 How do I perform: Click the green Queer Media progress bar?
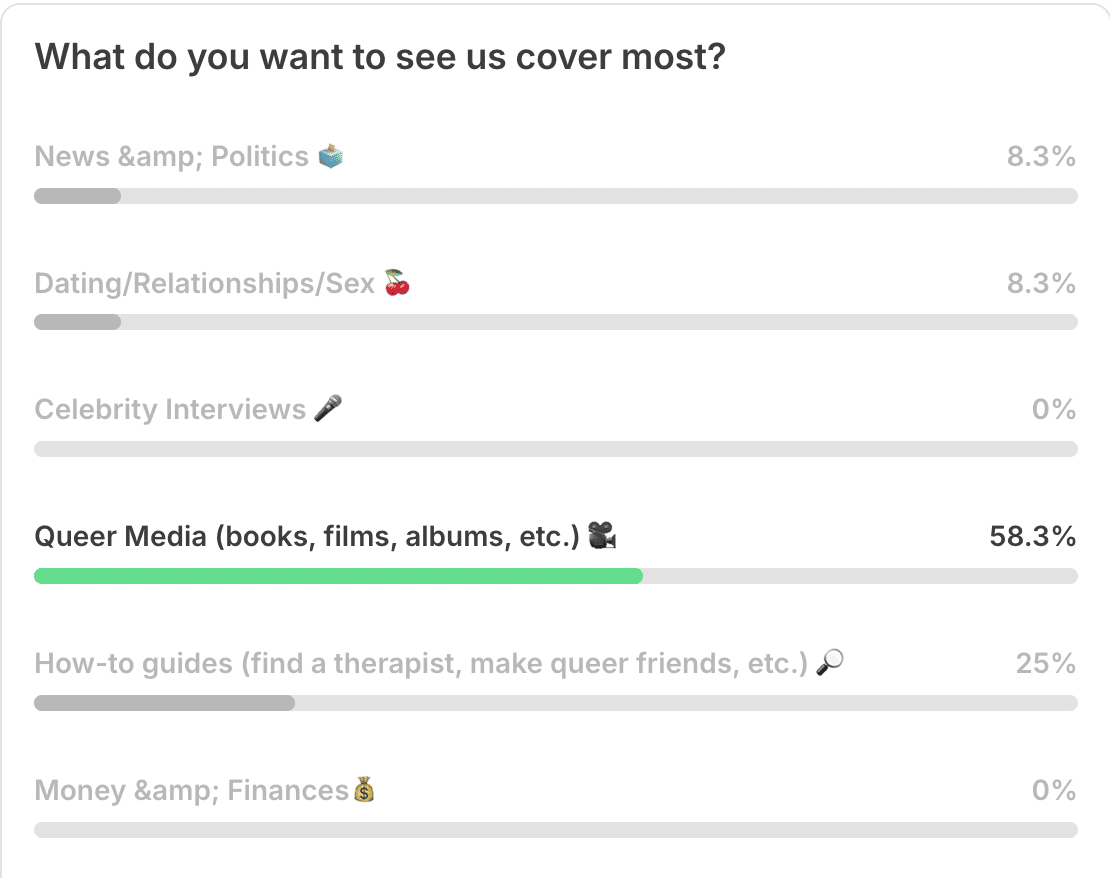point(338,576)
